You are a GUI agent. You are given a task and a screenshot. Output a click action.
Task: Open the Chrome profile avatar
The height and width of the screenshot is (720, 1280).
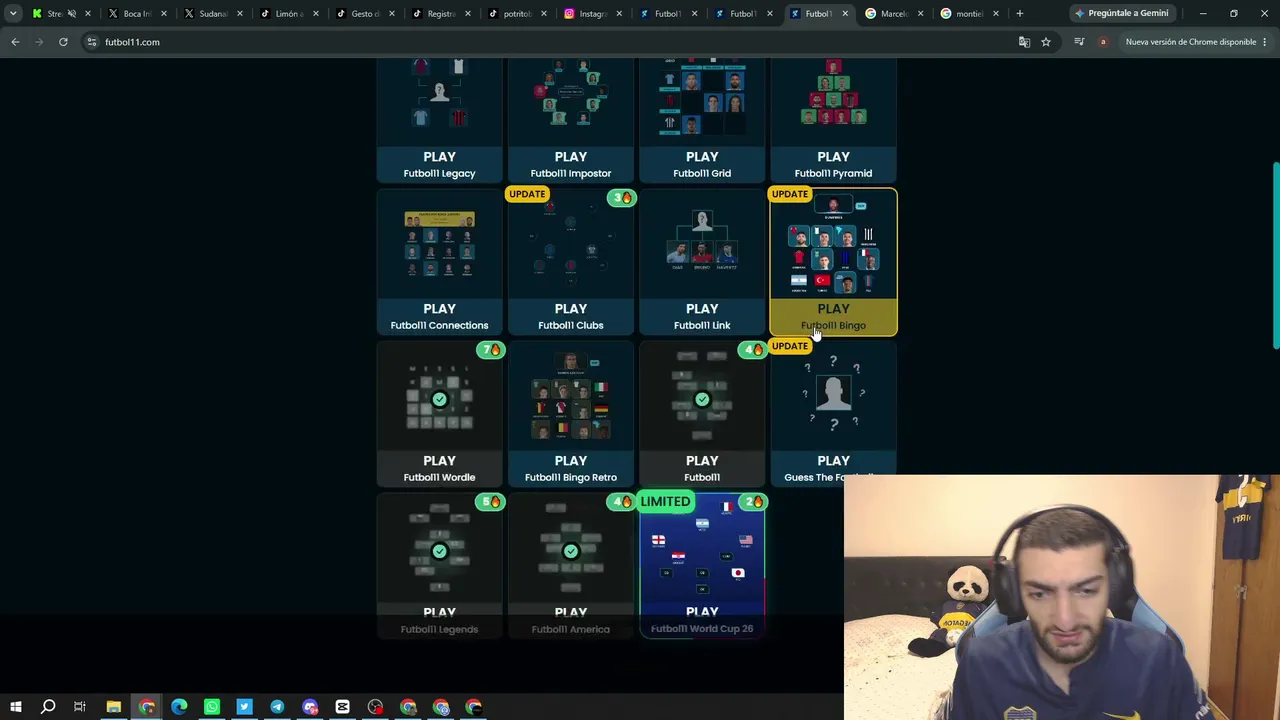1103,42
